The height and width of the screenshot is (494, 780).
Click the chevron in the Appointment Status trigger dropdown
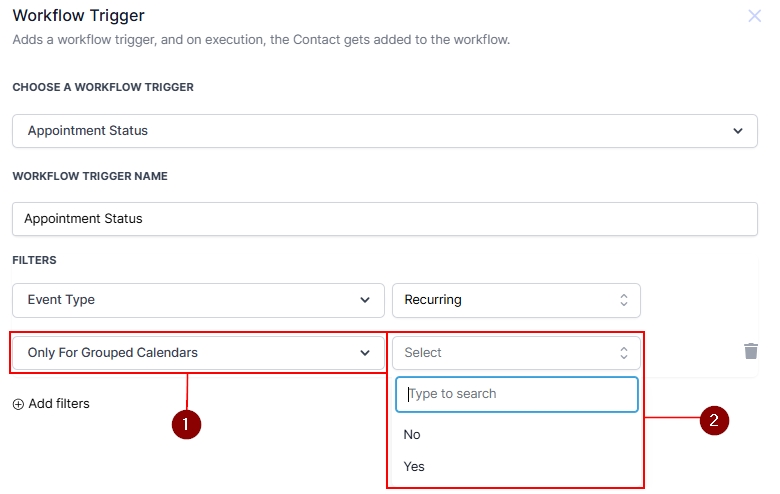point(738,131)
